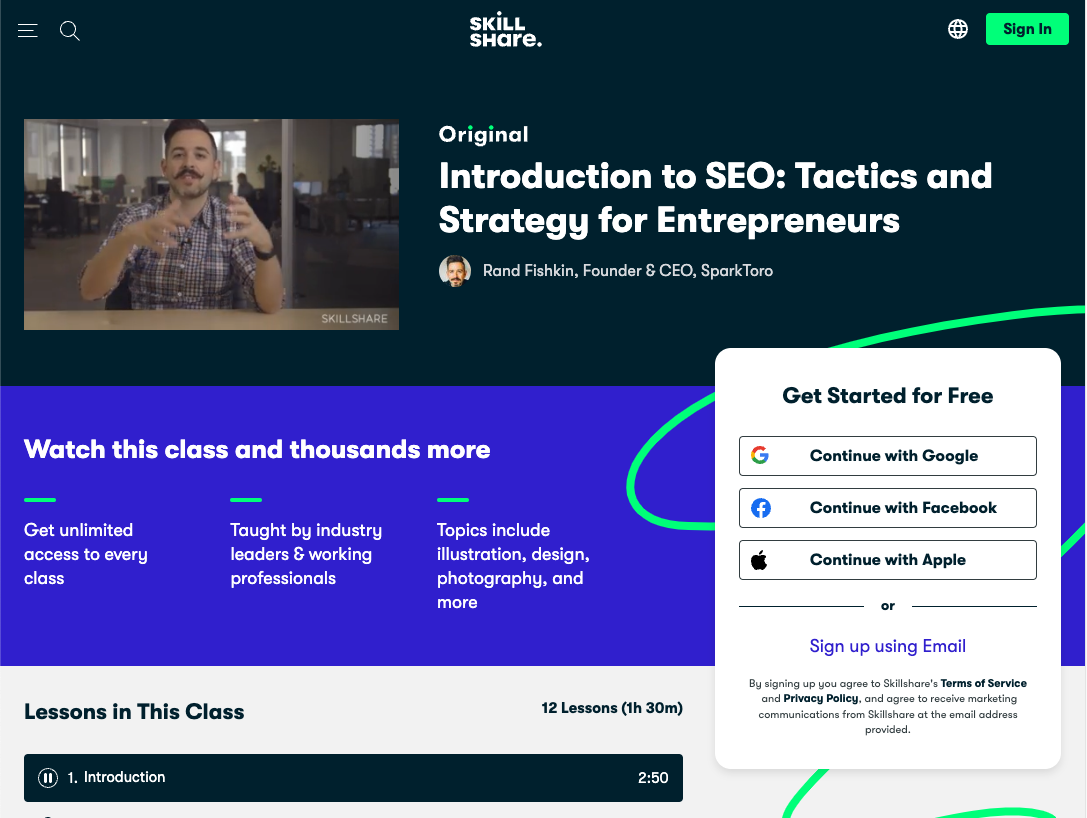Open search with the magnifier icon
The width and height of the screenshot is (1087, 818).
tap(69, 31)
